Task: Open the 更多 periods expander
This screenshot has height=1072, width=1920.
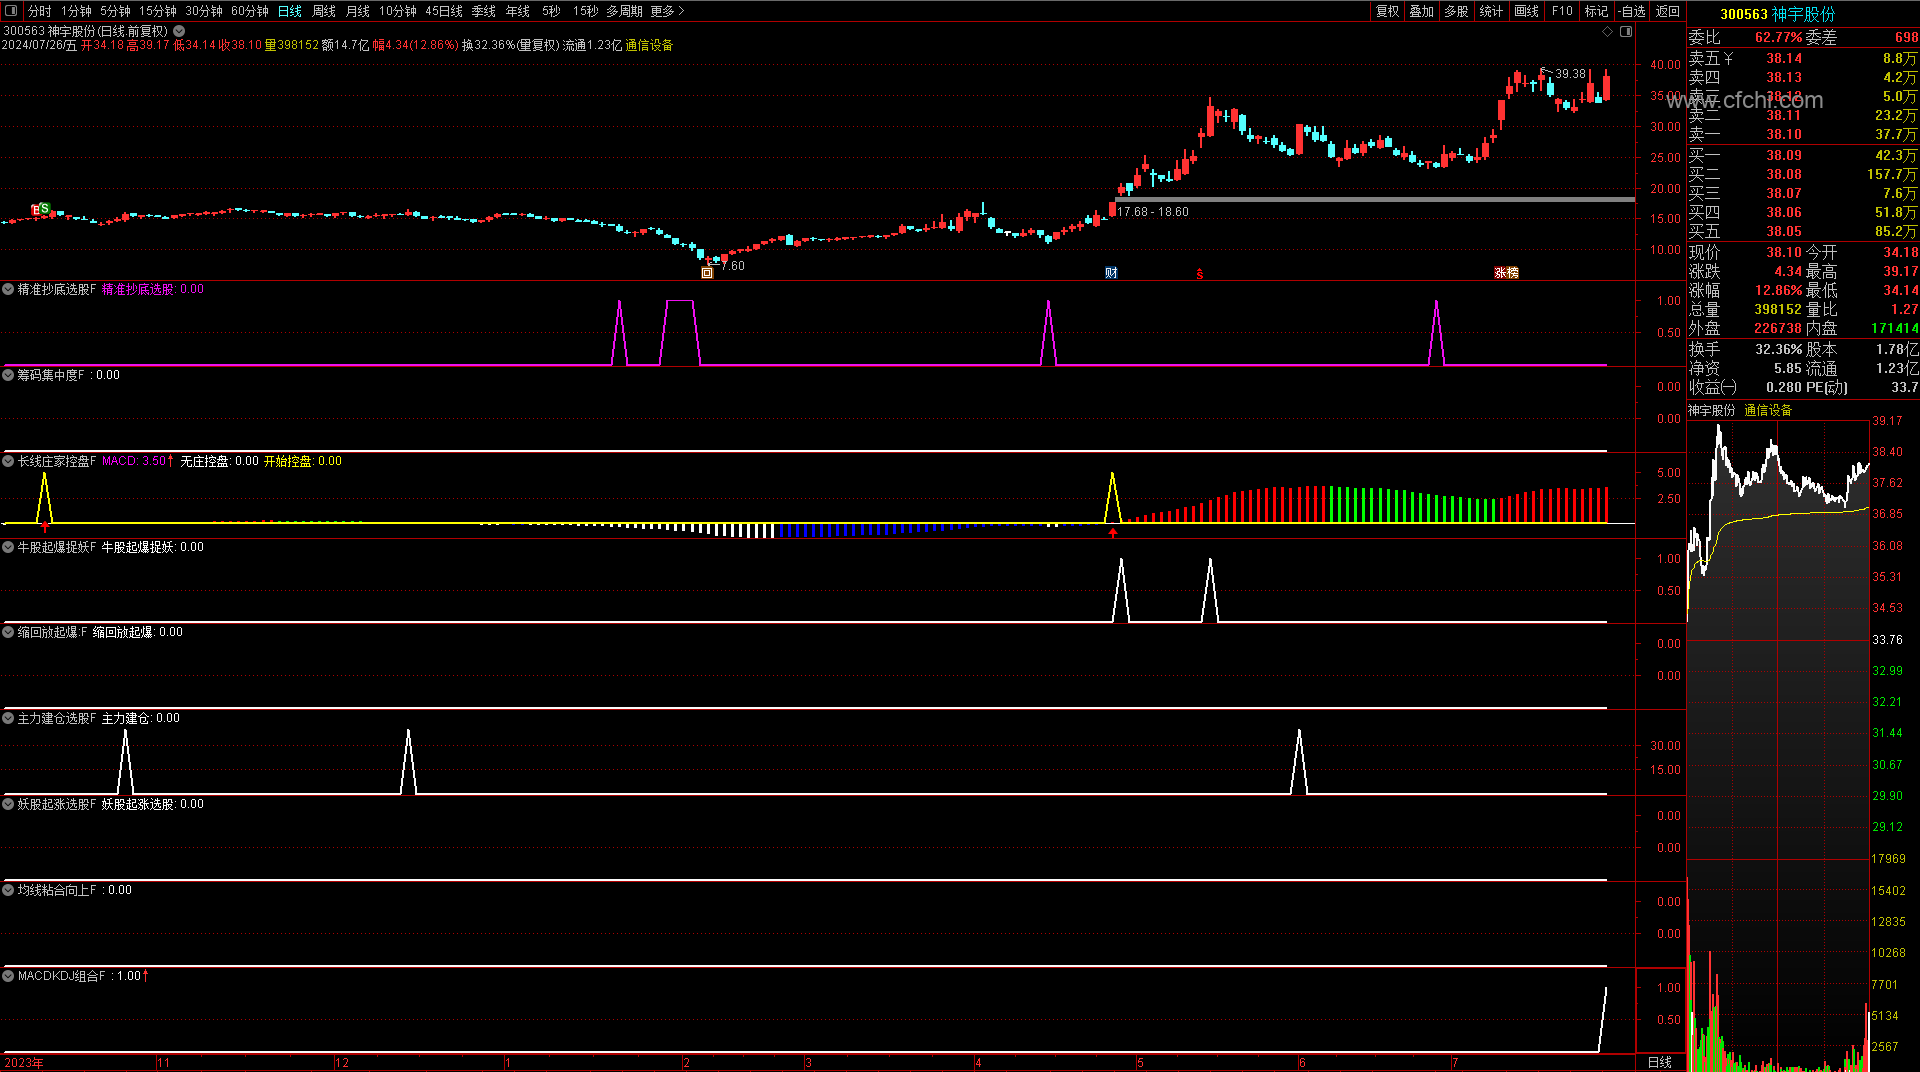Action: tap(667, 11)
